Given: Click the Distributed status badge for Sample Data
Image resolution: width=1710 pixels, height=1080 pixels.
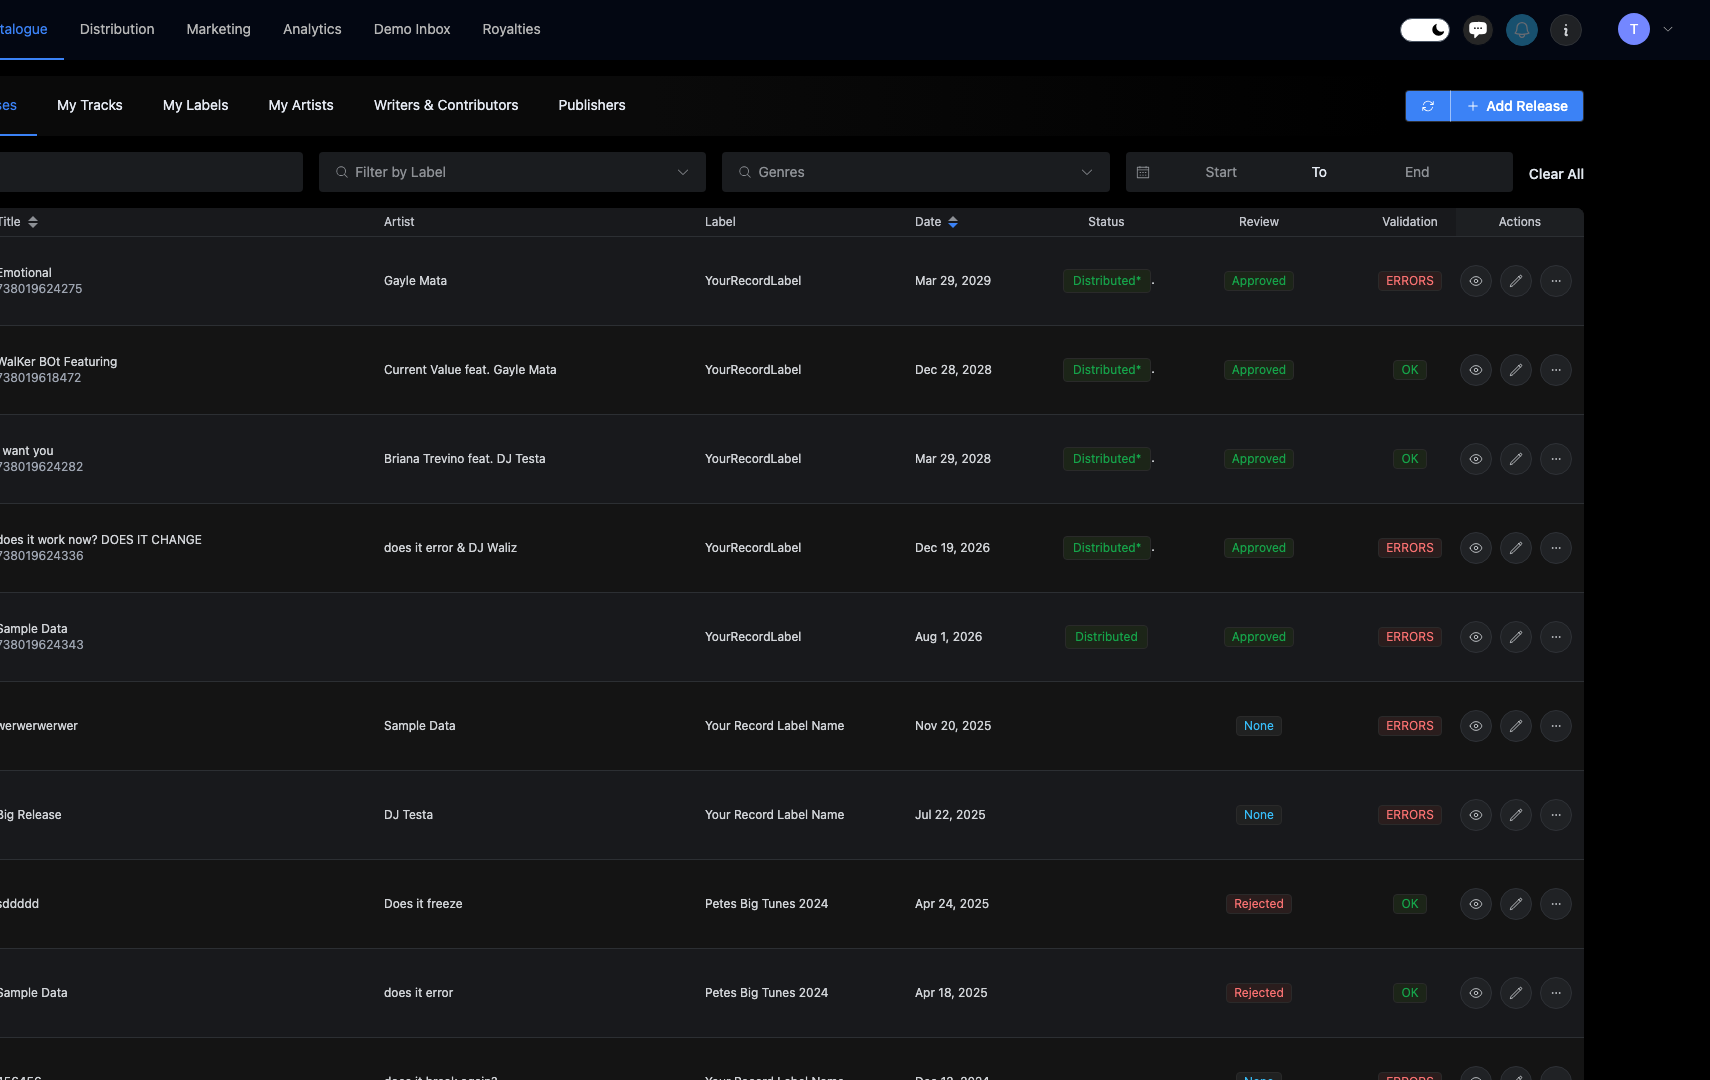Looking at the screenshot, I should 1105,637.
